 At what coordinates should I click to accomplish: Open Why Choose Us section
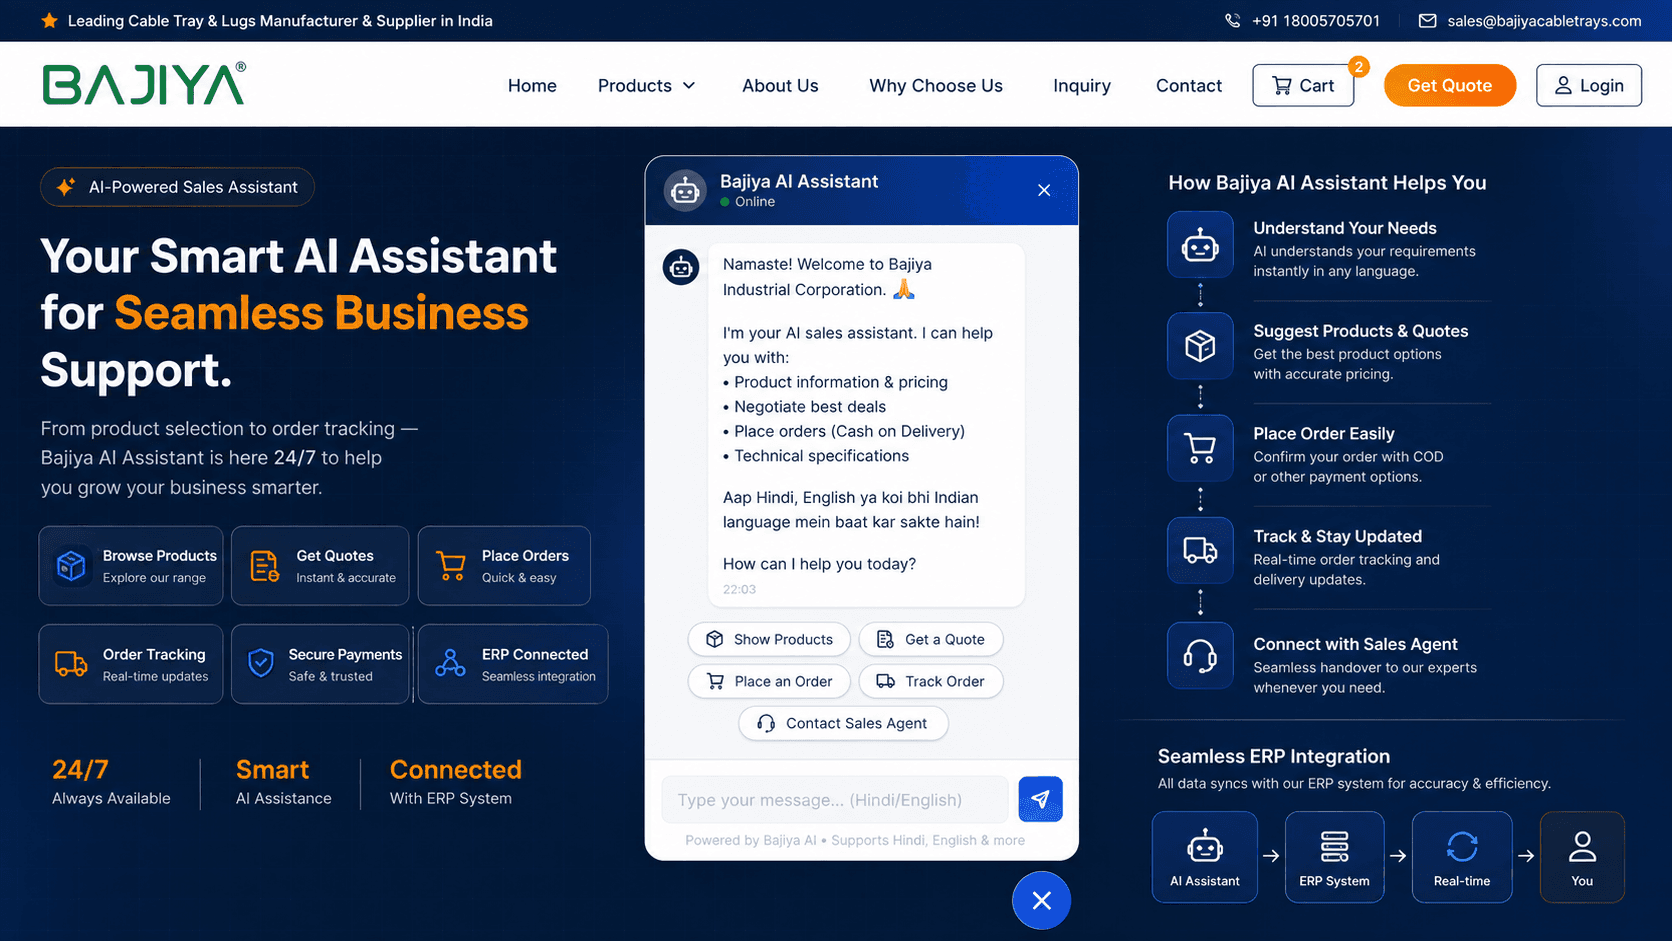[x=936, y=86]
